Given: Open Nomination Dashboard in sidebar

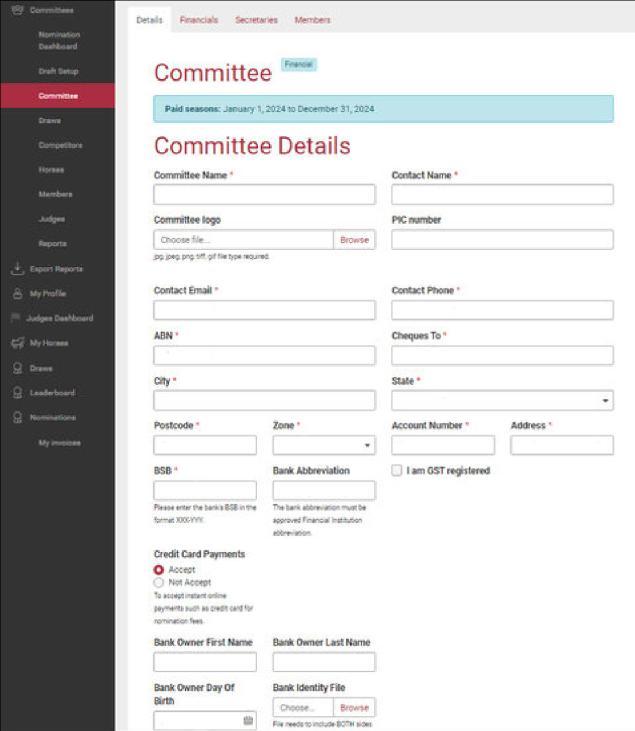Looking at the screenshot, I should pos(59,41).
